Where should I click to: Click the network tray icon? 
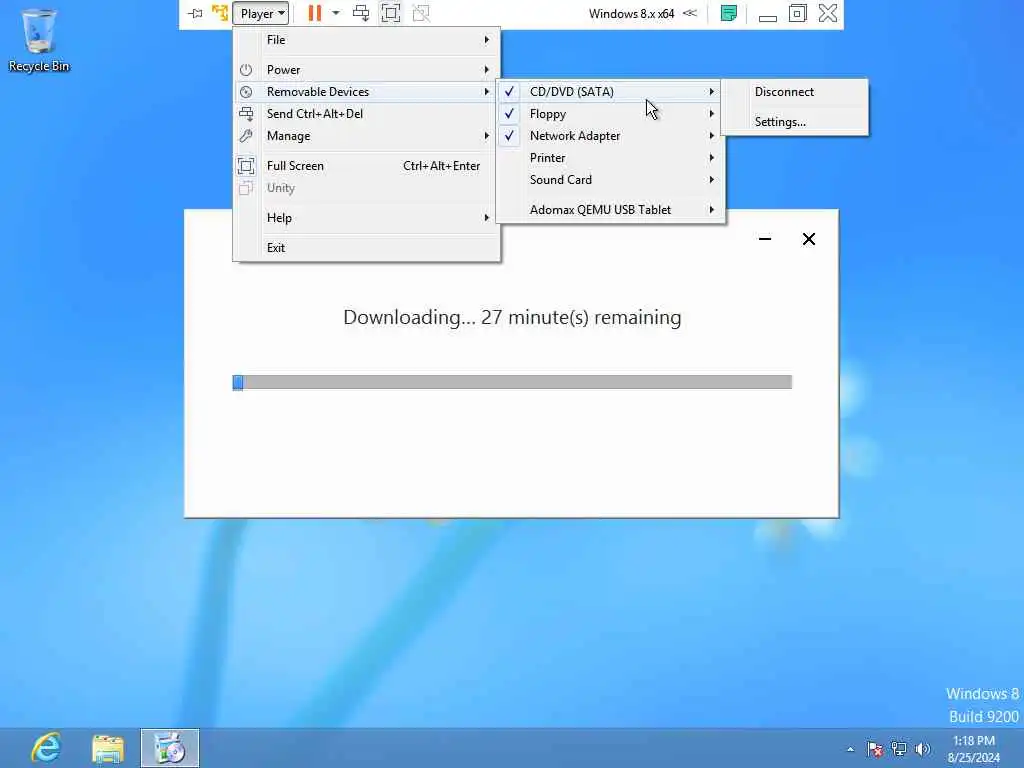pyautogui.click(x=899, y=749)
